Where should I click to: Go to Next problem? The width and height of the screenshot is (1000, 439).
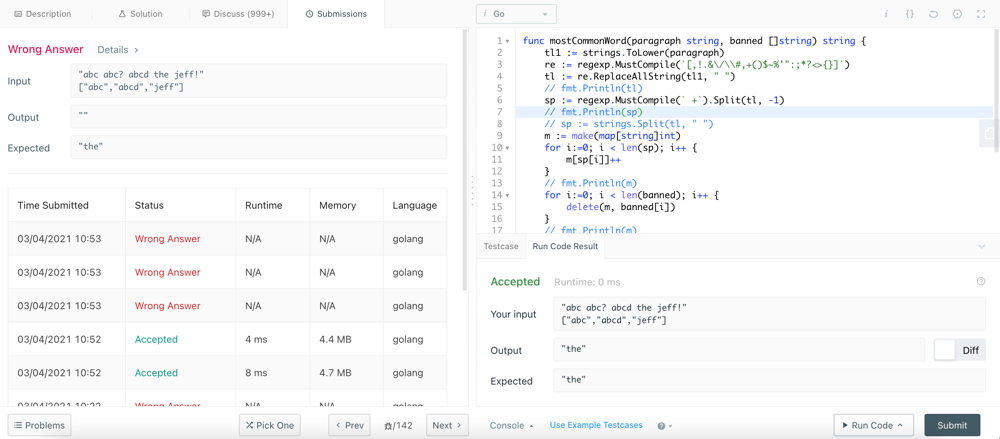coord(447,426)
